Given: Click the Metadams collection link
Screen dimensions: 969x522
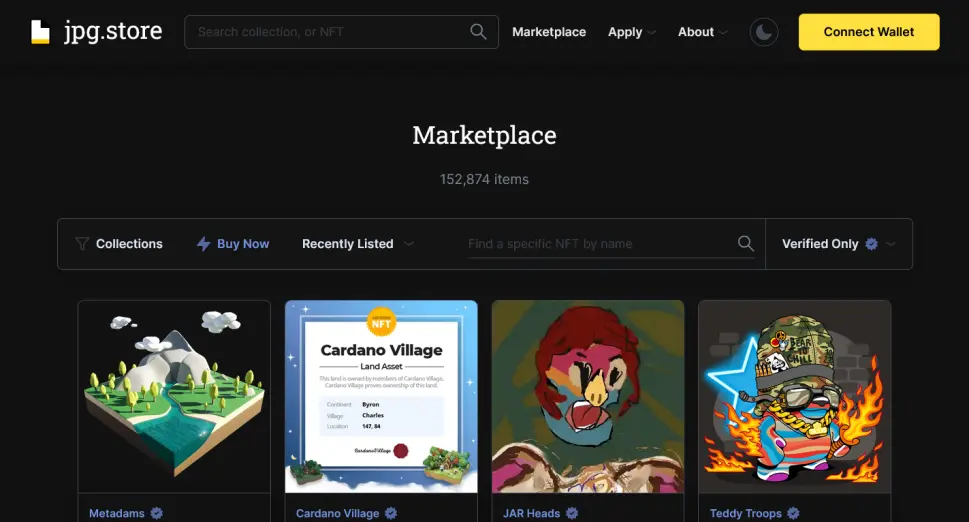Looking at the screenshot, I should (117, 513).
